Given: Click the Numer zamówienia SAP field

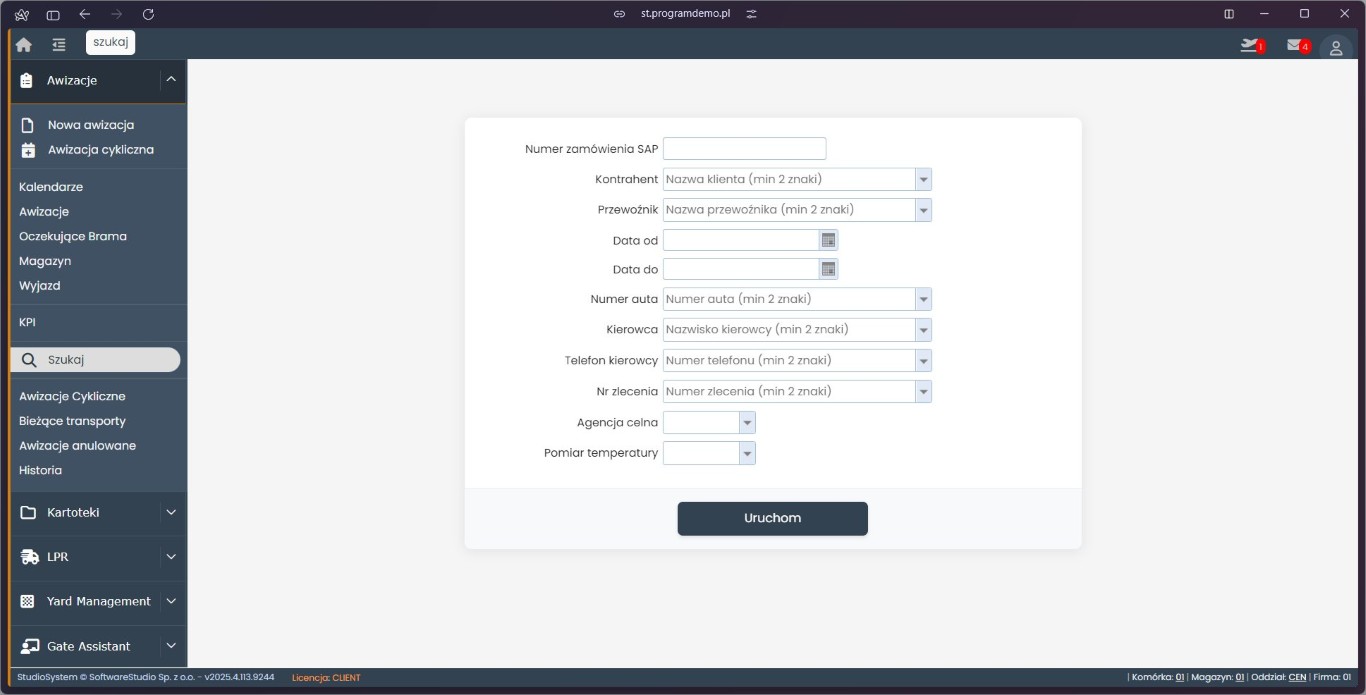Looking at the screenshot, I should 745,148.
